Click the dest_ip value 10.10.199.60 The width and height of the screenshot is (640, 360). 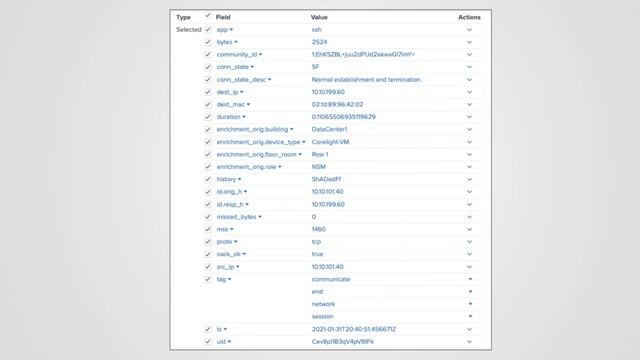(x=328, y=92)
